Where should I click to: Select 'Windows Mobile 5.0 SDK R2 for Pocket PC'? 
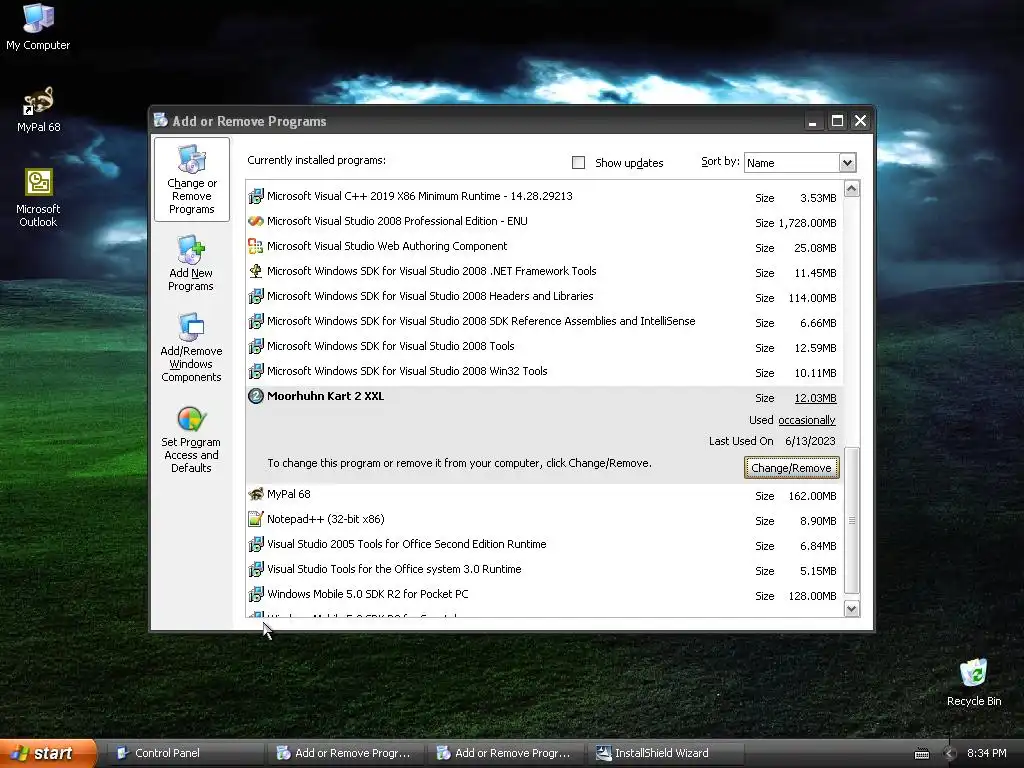point(545,594)
